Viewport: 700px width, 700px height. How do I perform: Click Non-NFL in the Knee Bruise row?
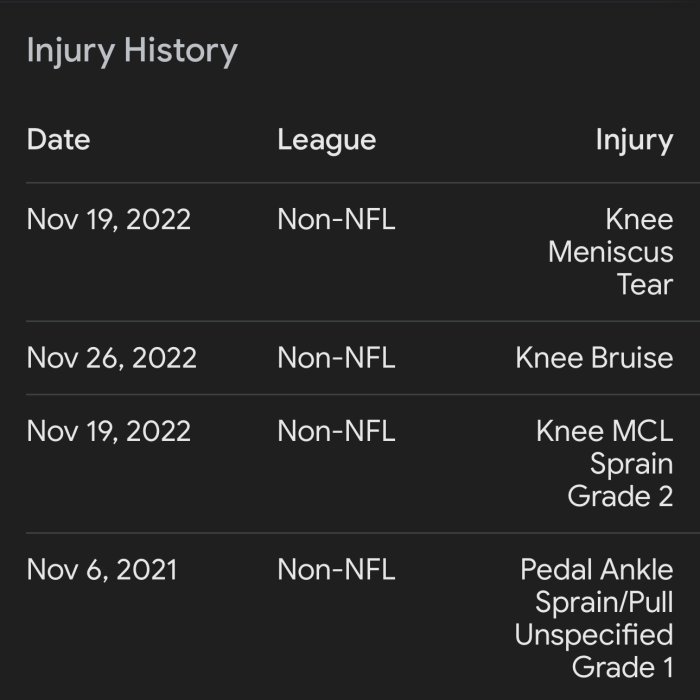[x=336, y=357]
